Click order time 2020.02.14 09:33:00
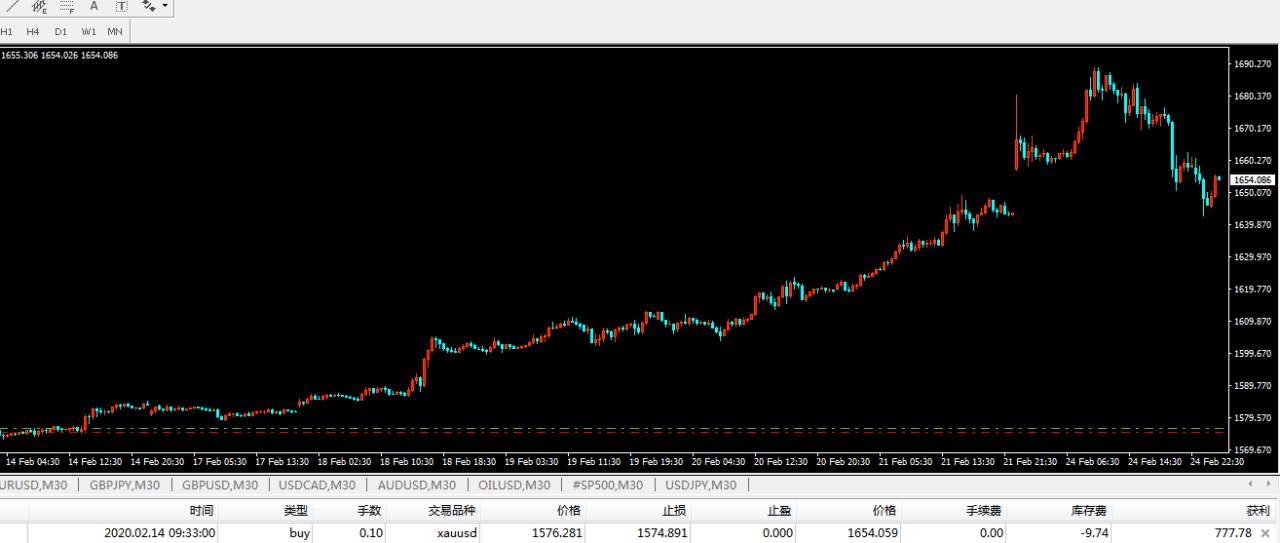Screen dimensions: 1280x543 tap(159, 533)
